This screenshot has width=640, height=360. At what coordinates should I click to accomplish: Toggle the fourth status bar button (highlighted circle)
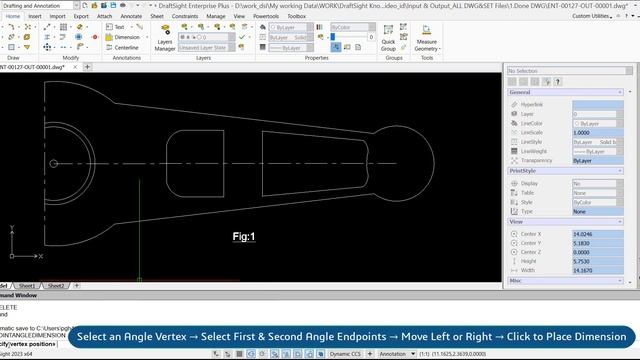pyautogui.click(x=251, y=354)
